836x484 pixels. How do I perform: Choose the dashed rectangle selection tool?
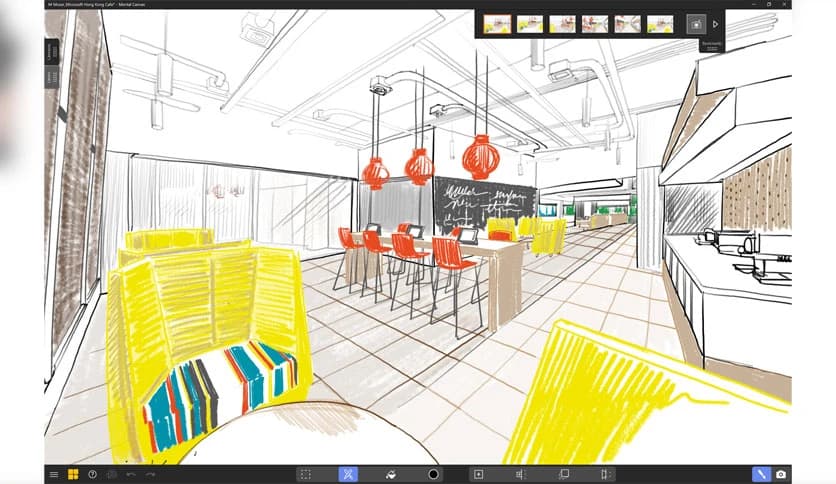tap(306, 474)
